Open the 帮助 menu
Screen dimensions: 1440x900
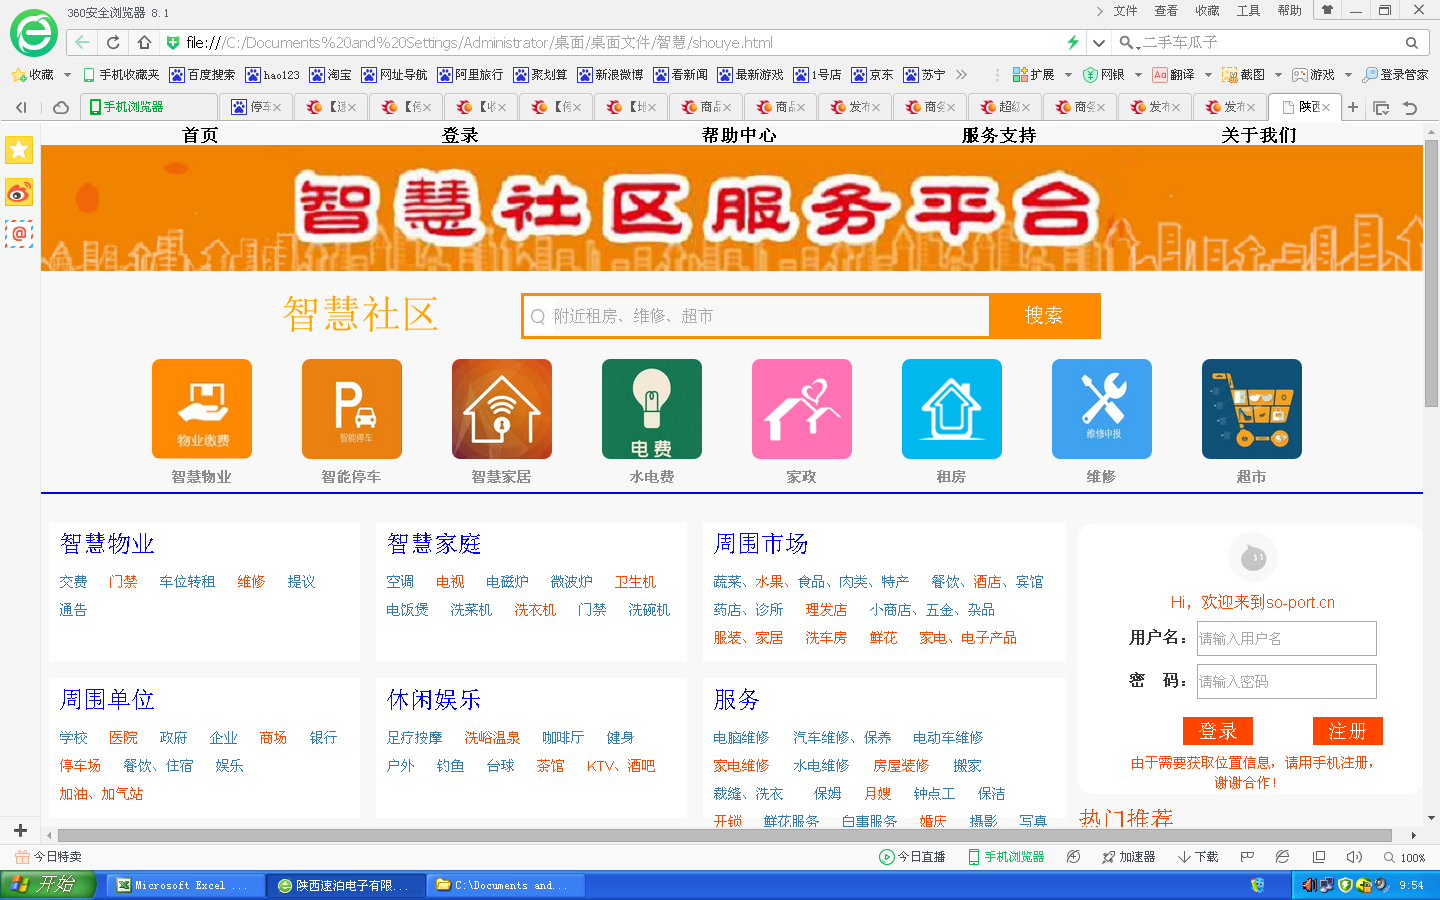1290,11
